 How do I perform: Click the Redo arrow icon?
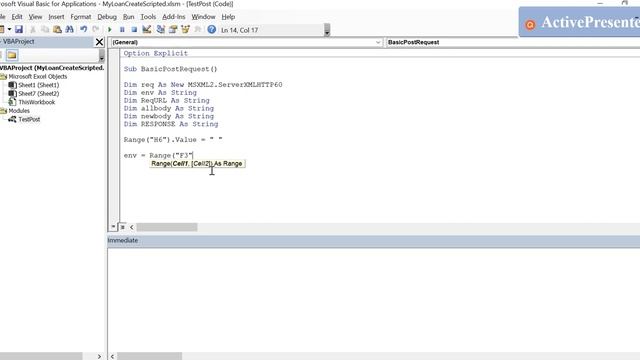(96, 29)
